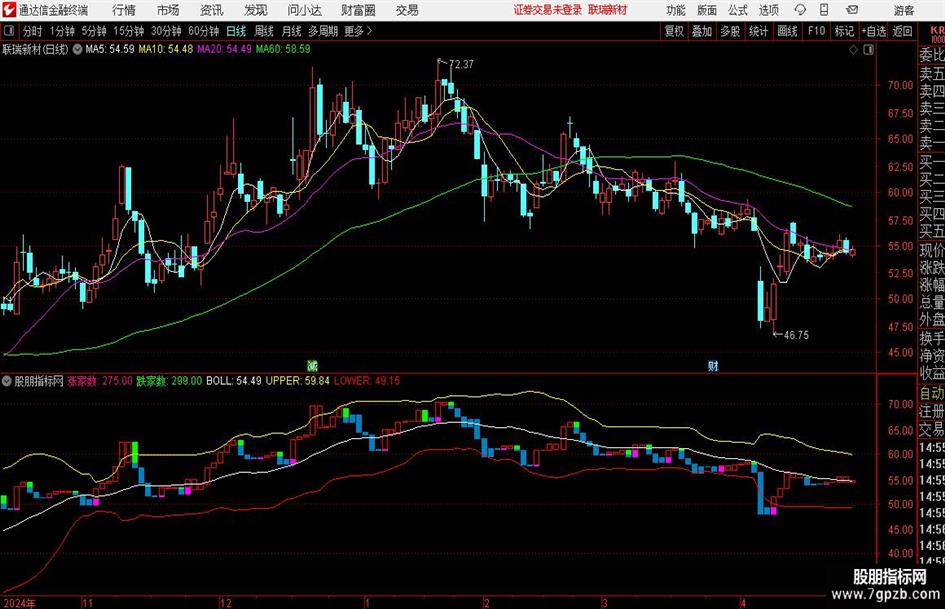Click the 2024年 date axis label
The image size is (945, 609).
click(x=19, y=603)
